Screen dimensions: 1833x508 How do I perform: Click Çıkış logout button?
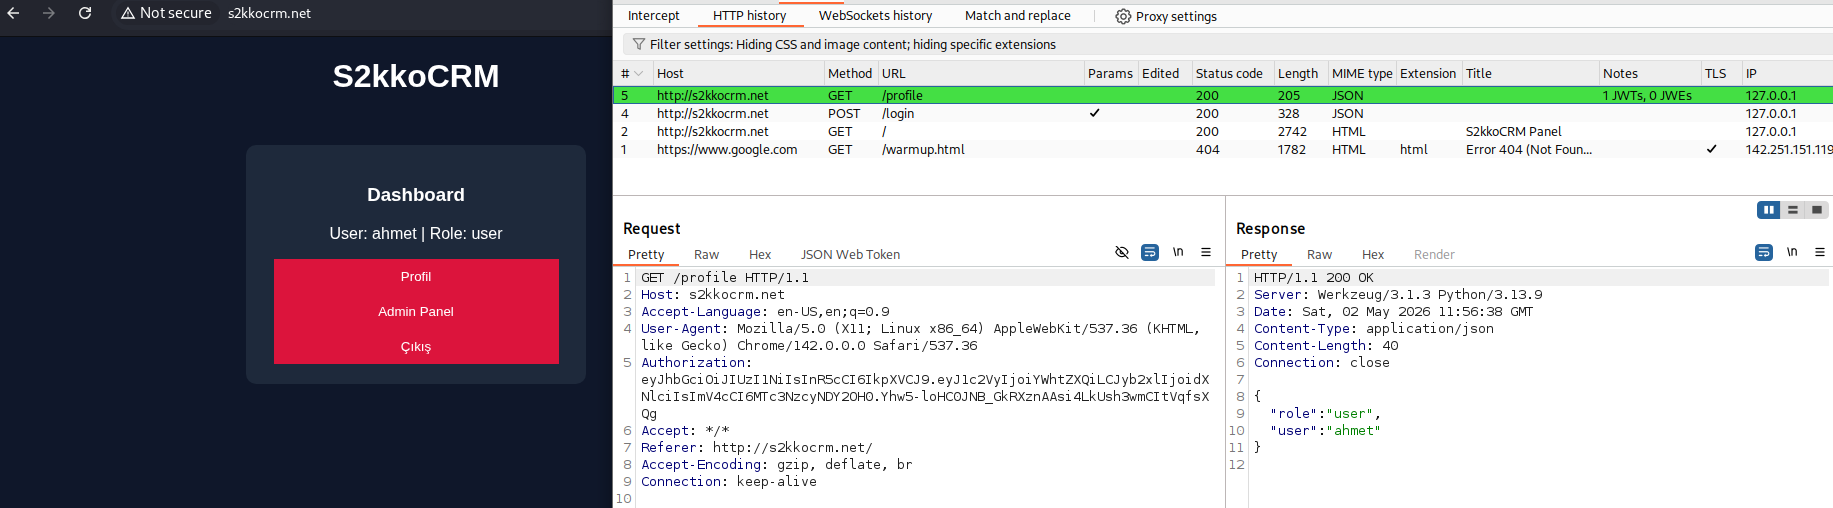tap(416, 347)
